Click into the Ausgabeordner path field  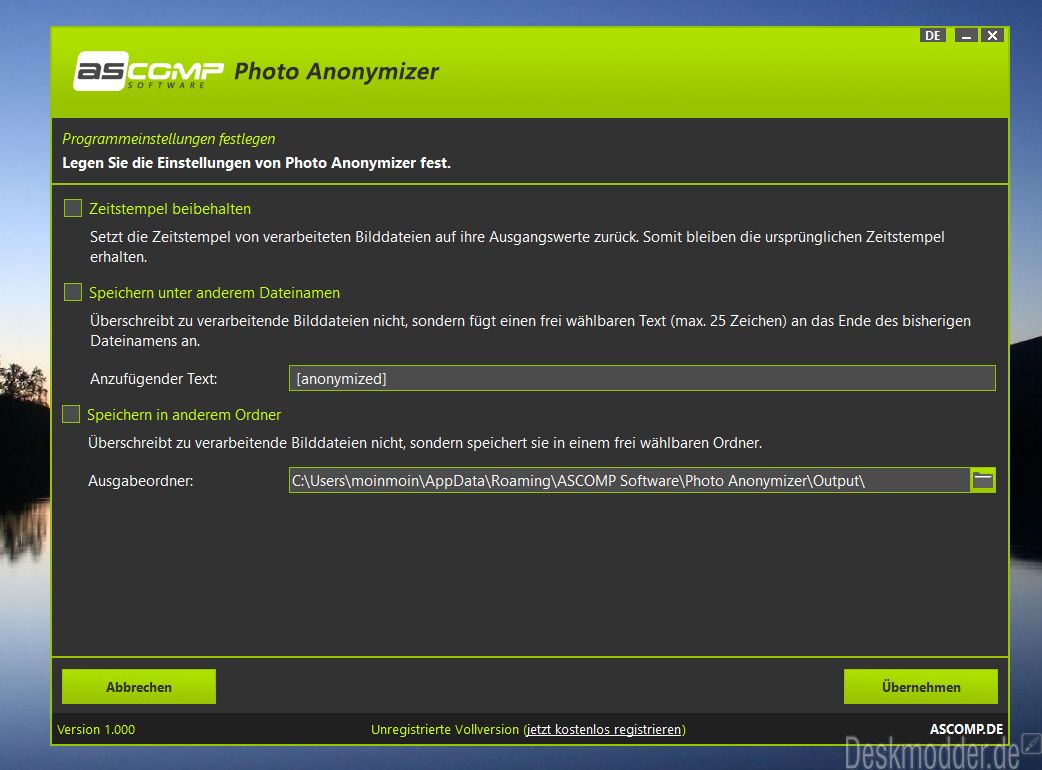[x=629, y=480]
